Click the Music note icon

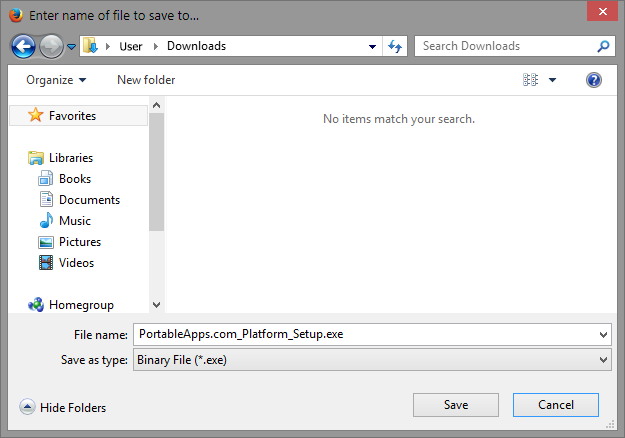(x=46, y=220)
